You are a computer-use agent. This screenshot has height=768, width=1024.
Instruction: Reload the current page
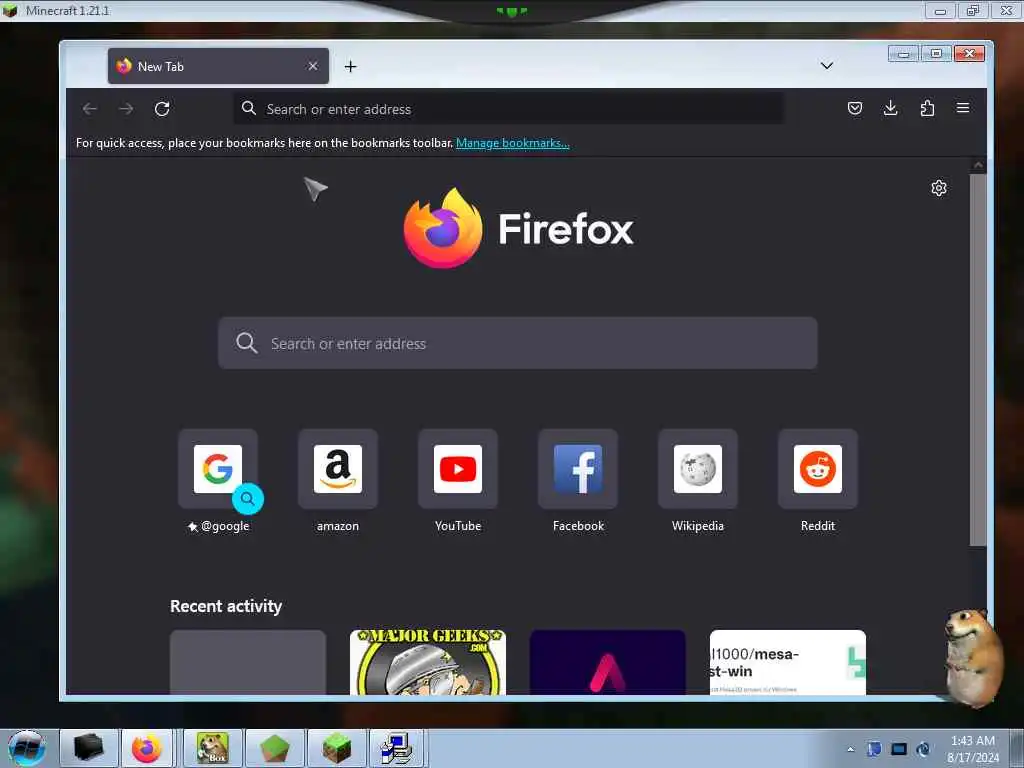coord(162,109)
